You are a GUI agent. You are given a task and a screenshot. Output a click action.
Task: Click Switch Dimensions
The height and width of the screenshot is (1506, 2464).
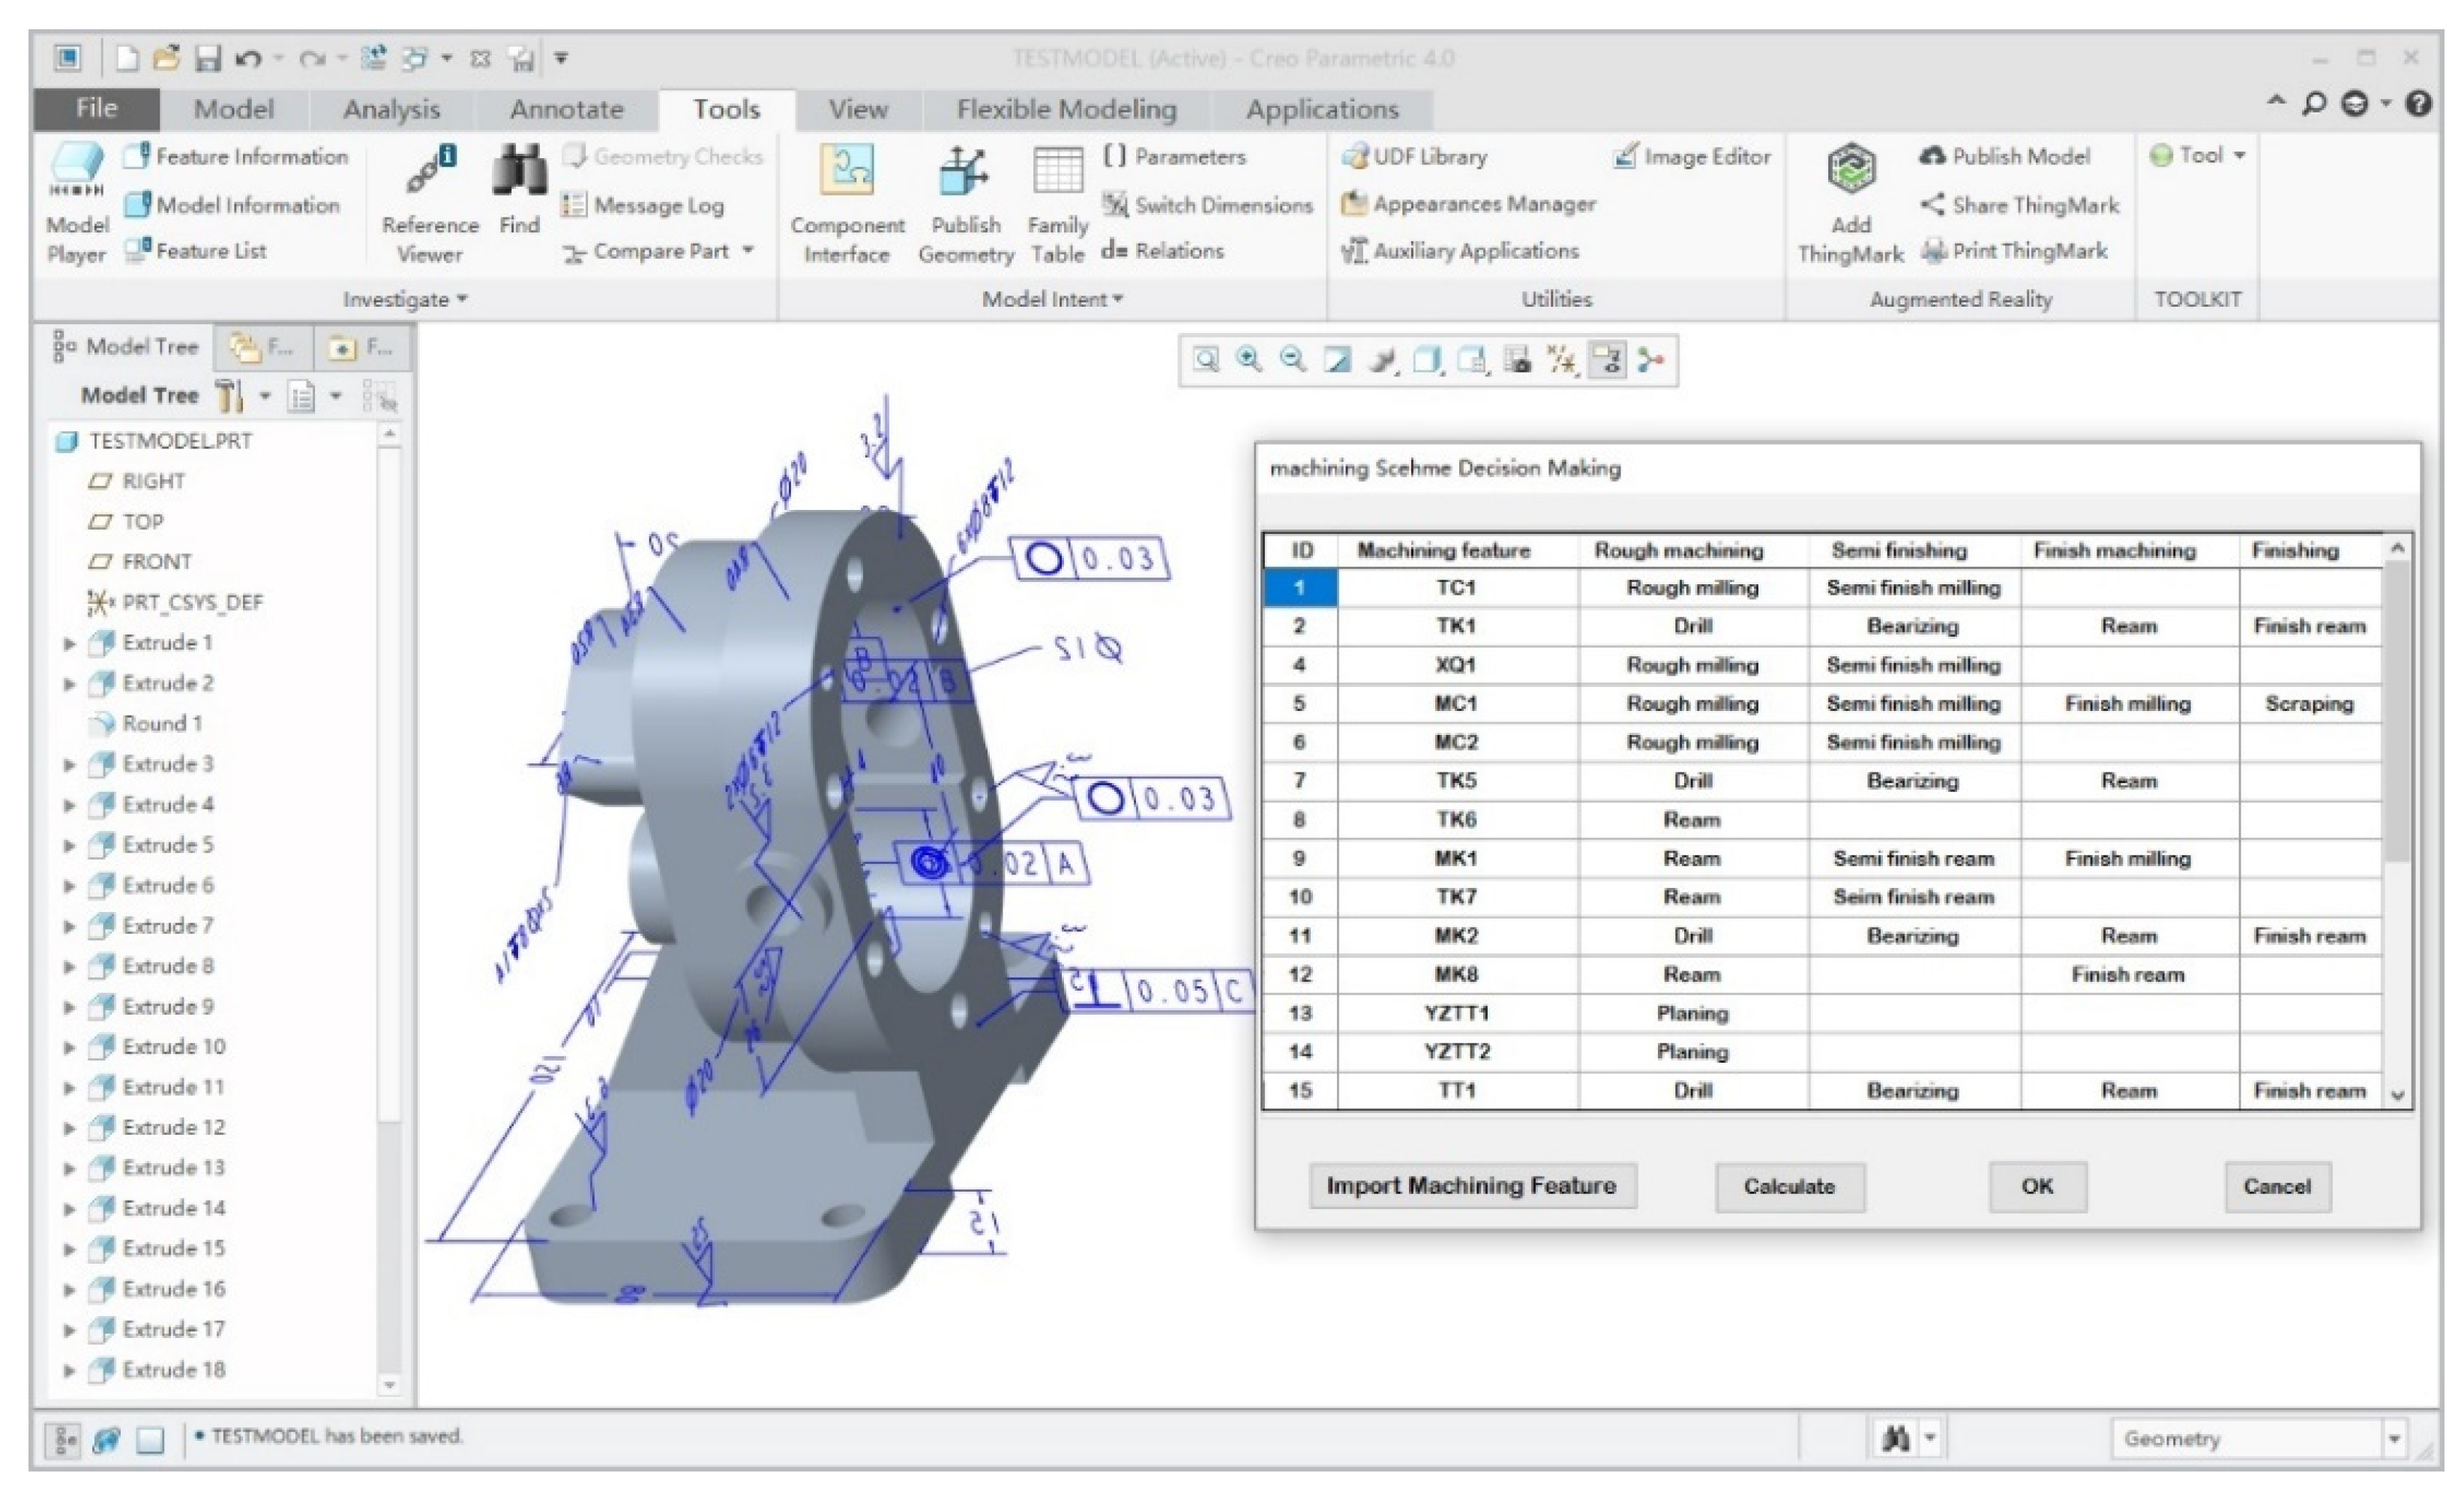(1207, 205)
